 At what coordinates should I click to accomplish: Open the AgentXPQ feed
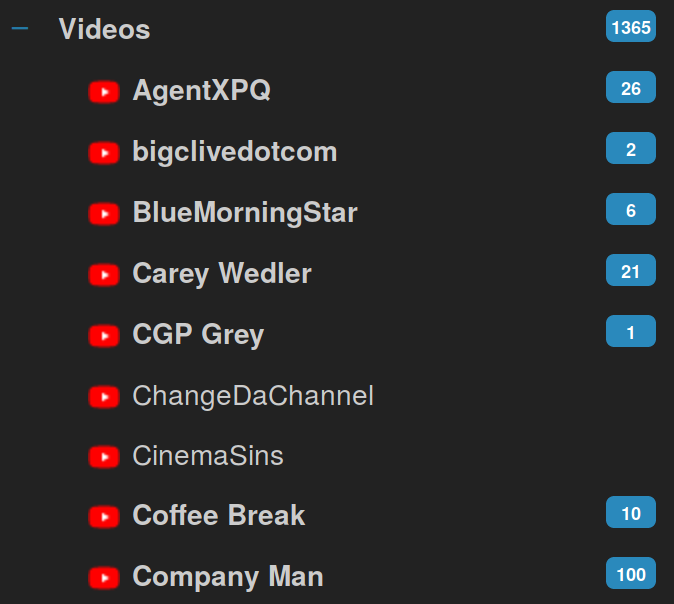[202, 91]
